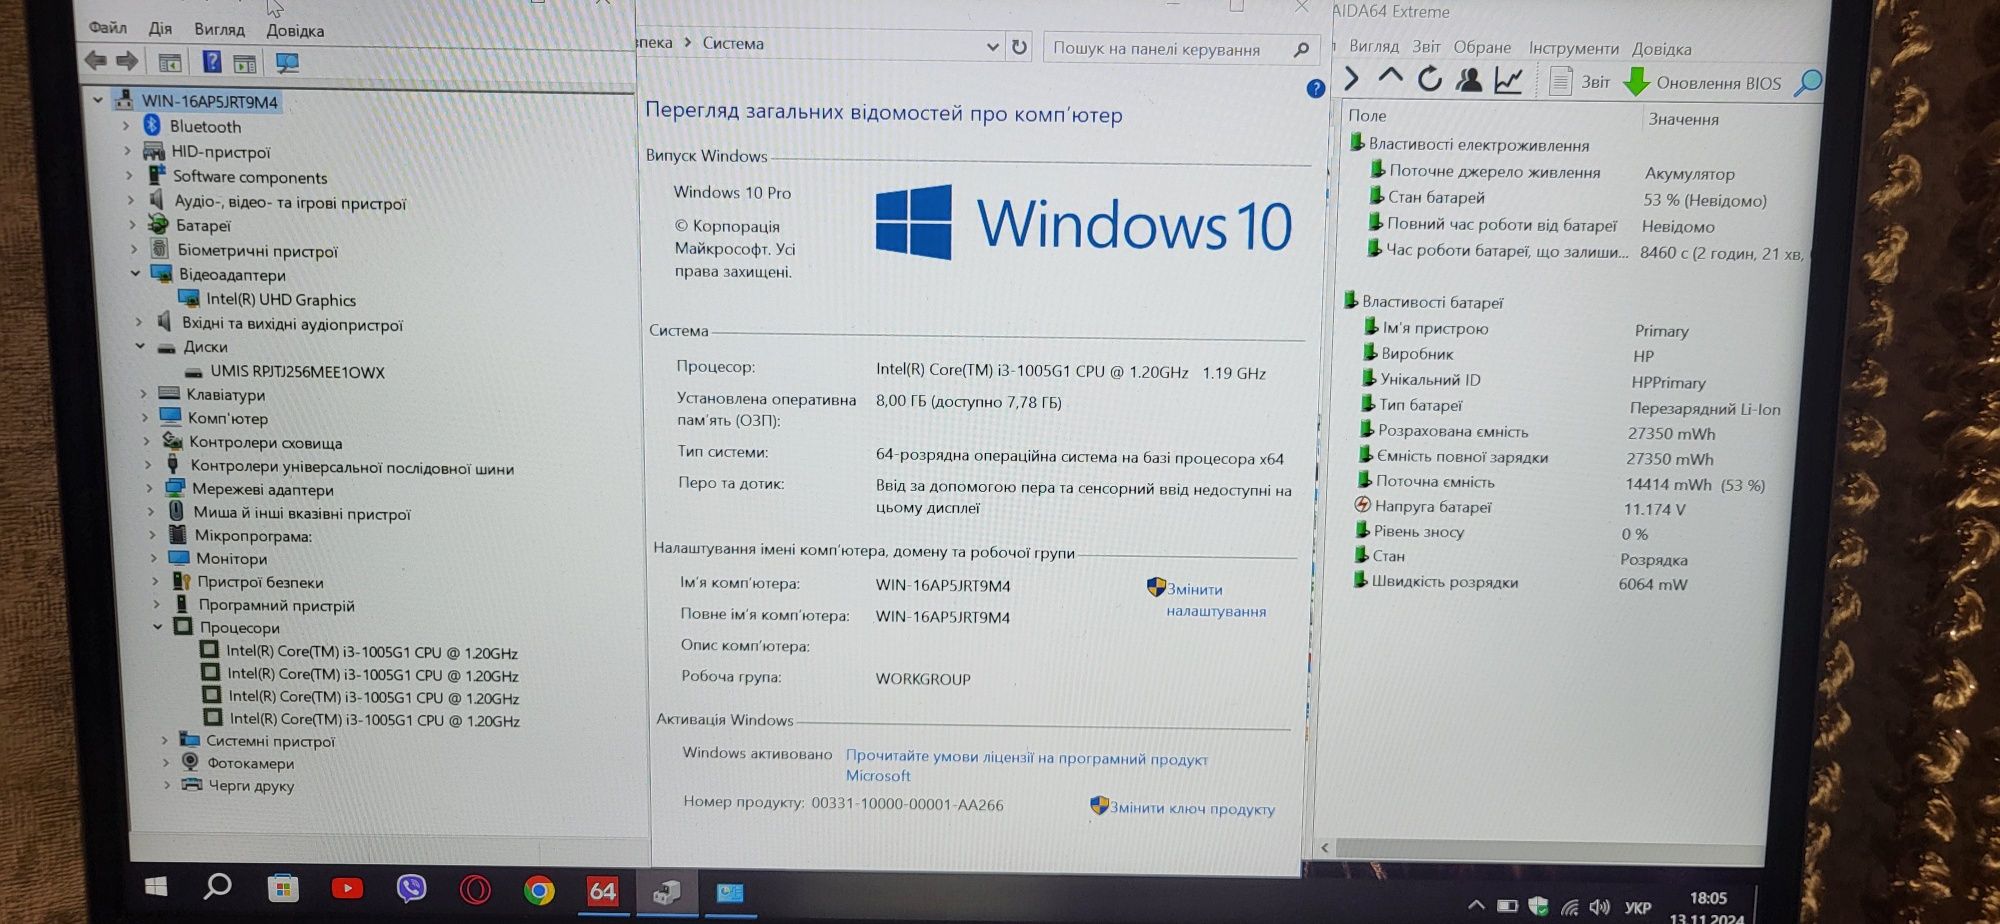2000x924 pixels.
Task: Select the UMIS RPJTJ256MEE1OWX disk
Action: 297,371
